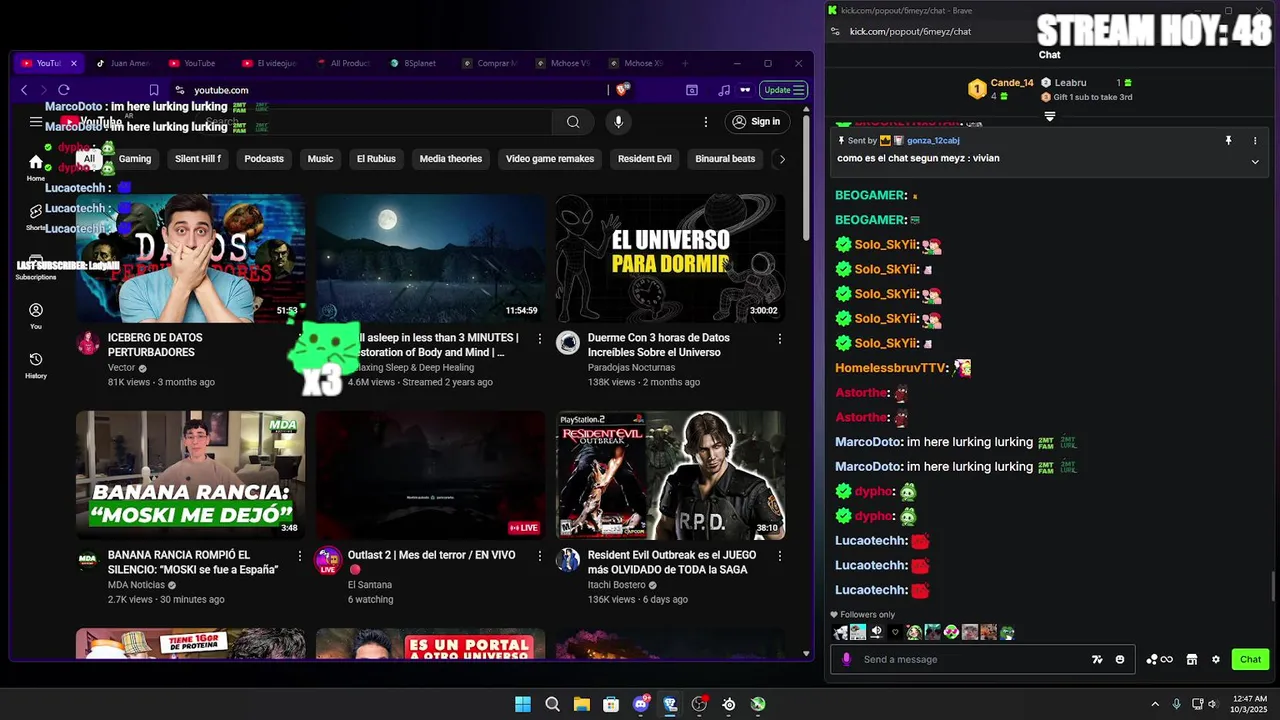Screen dimensions: 1280x720
Task: Open the You section in YouTube sidebar
Action: click(x=36, y=316)
